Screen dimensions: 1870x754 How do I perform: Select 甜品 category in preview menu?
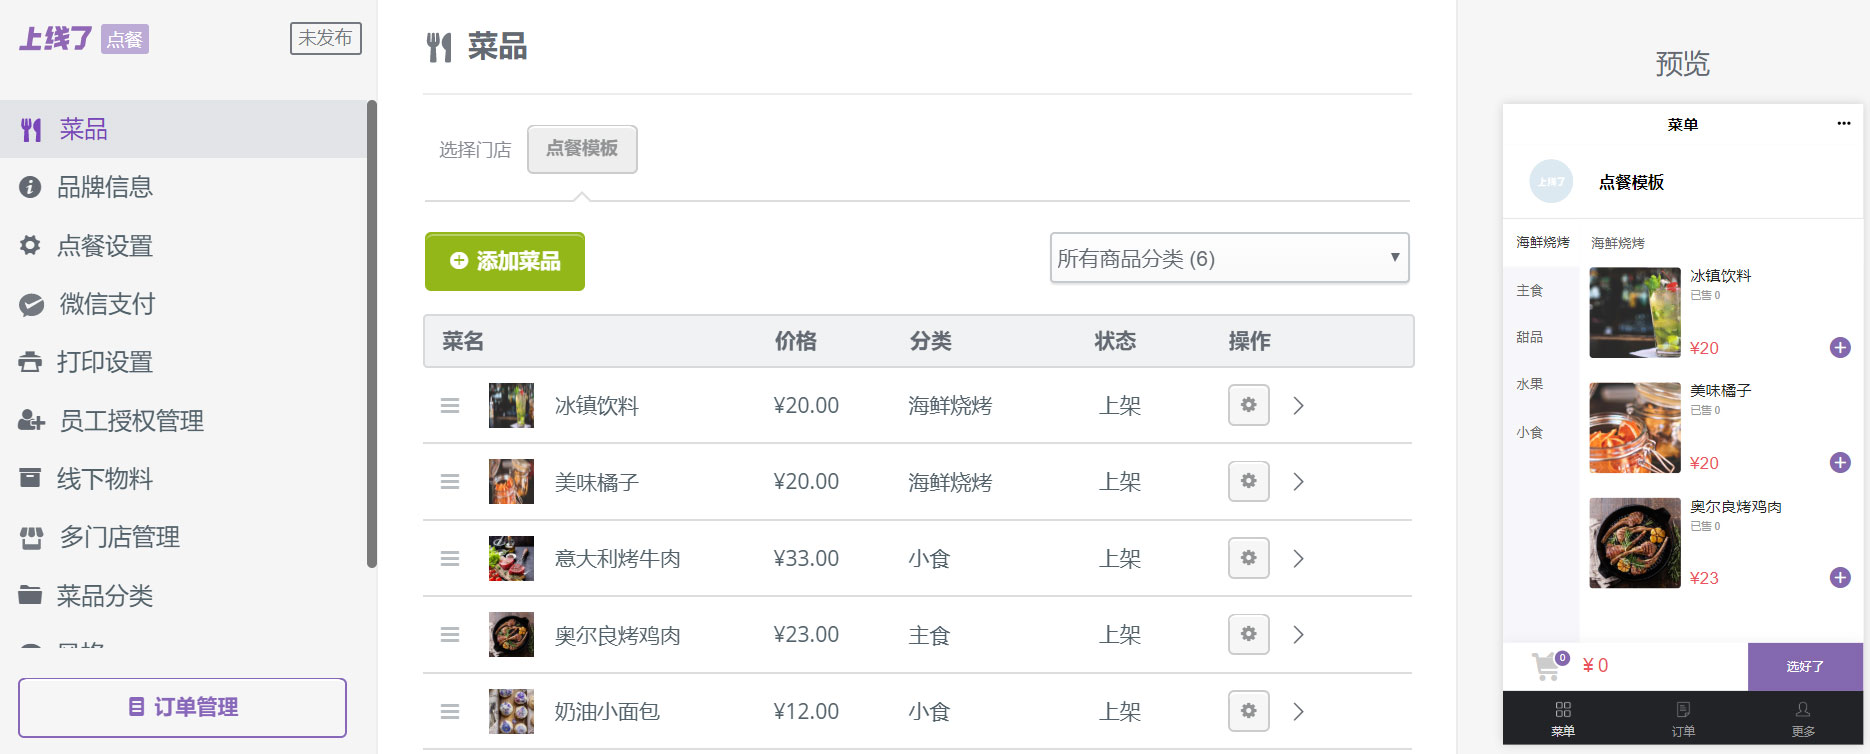(x=1529, y=337)
